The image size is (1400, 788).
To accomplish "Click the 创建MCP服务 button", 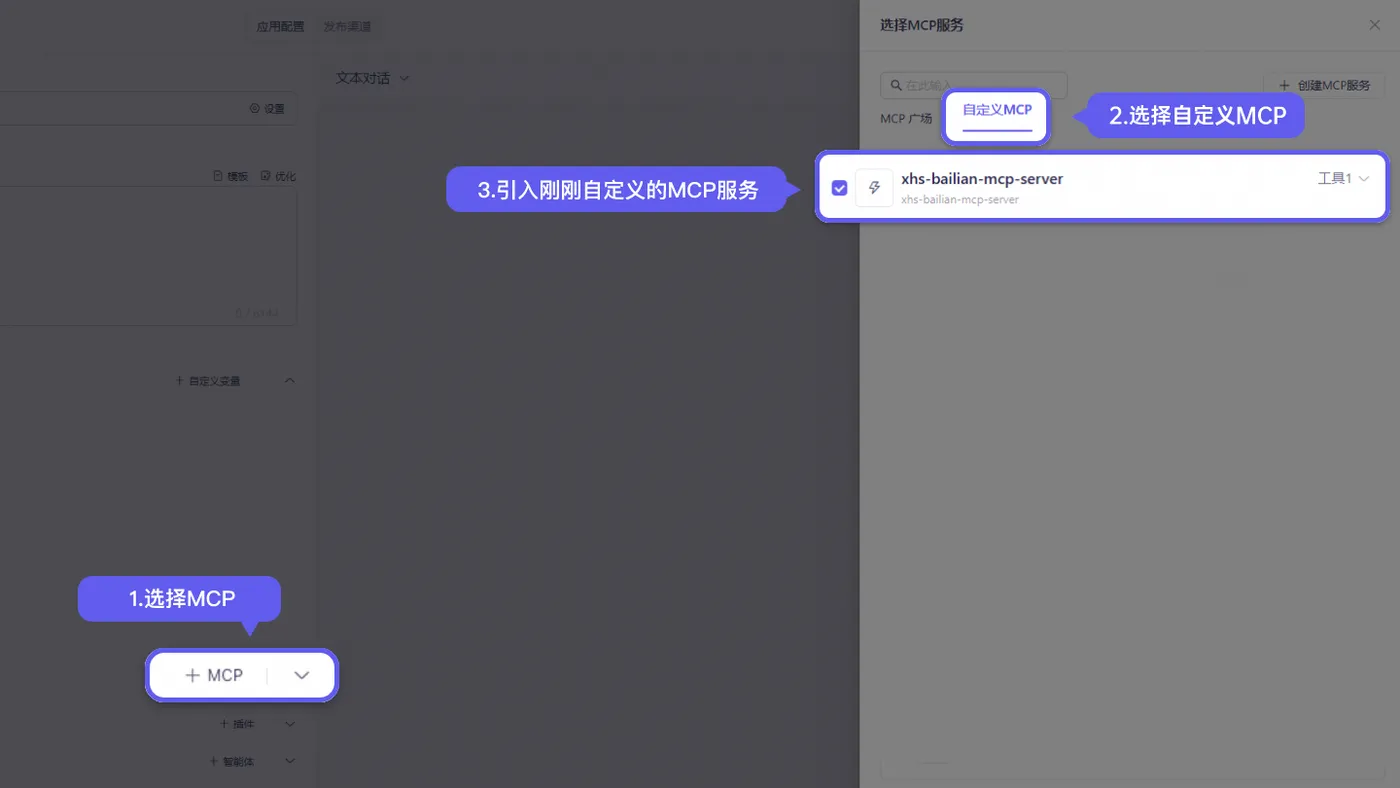I will (1323, 85).
